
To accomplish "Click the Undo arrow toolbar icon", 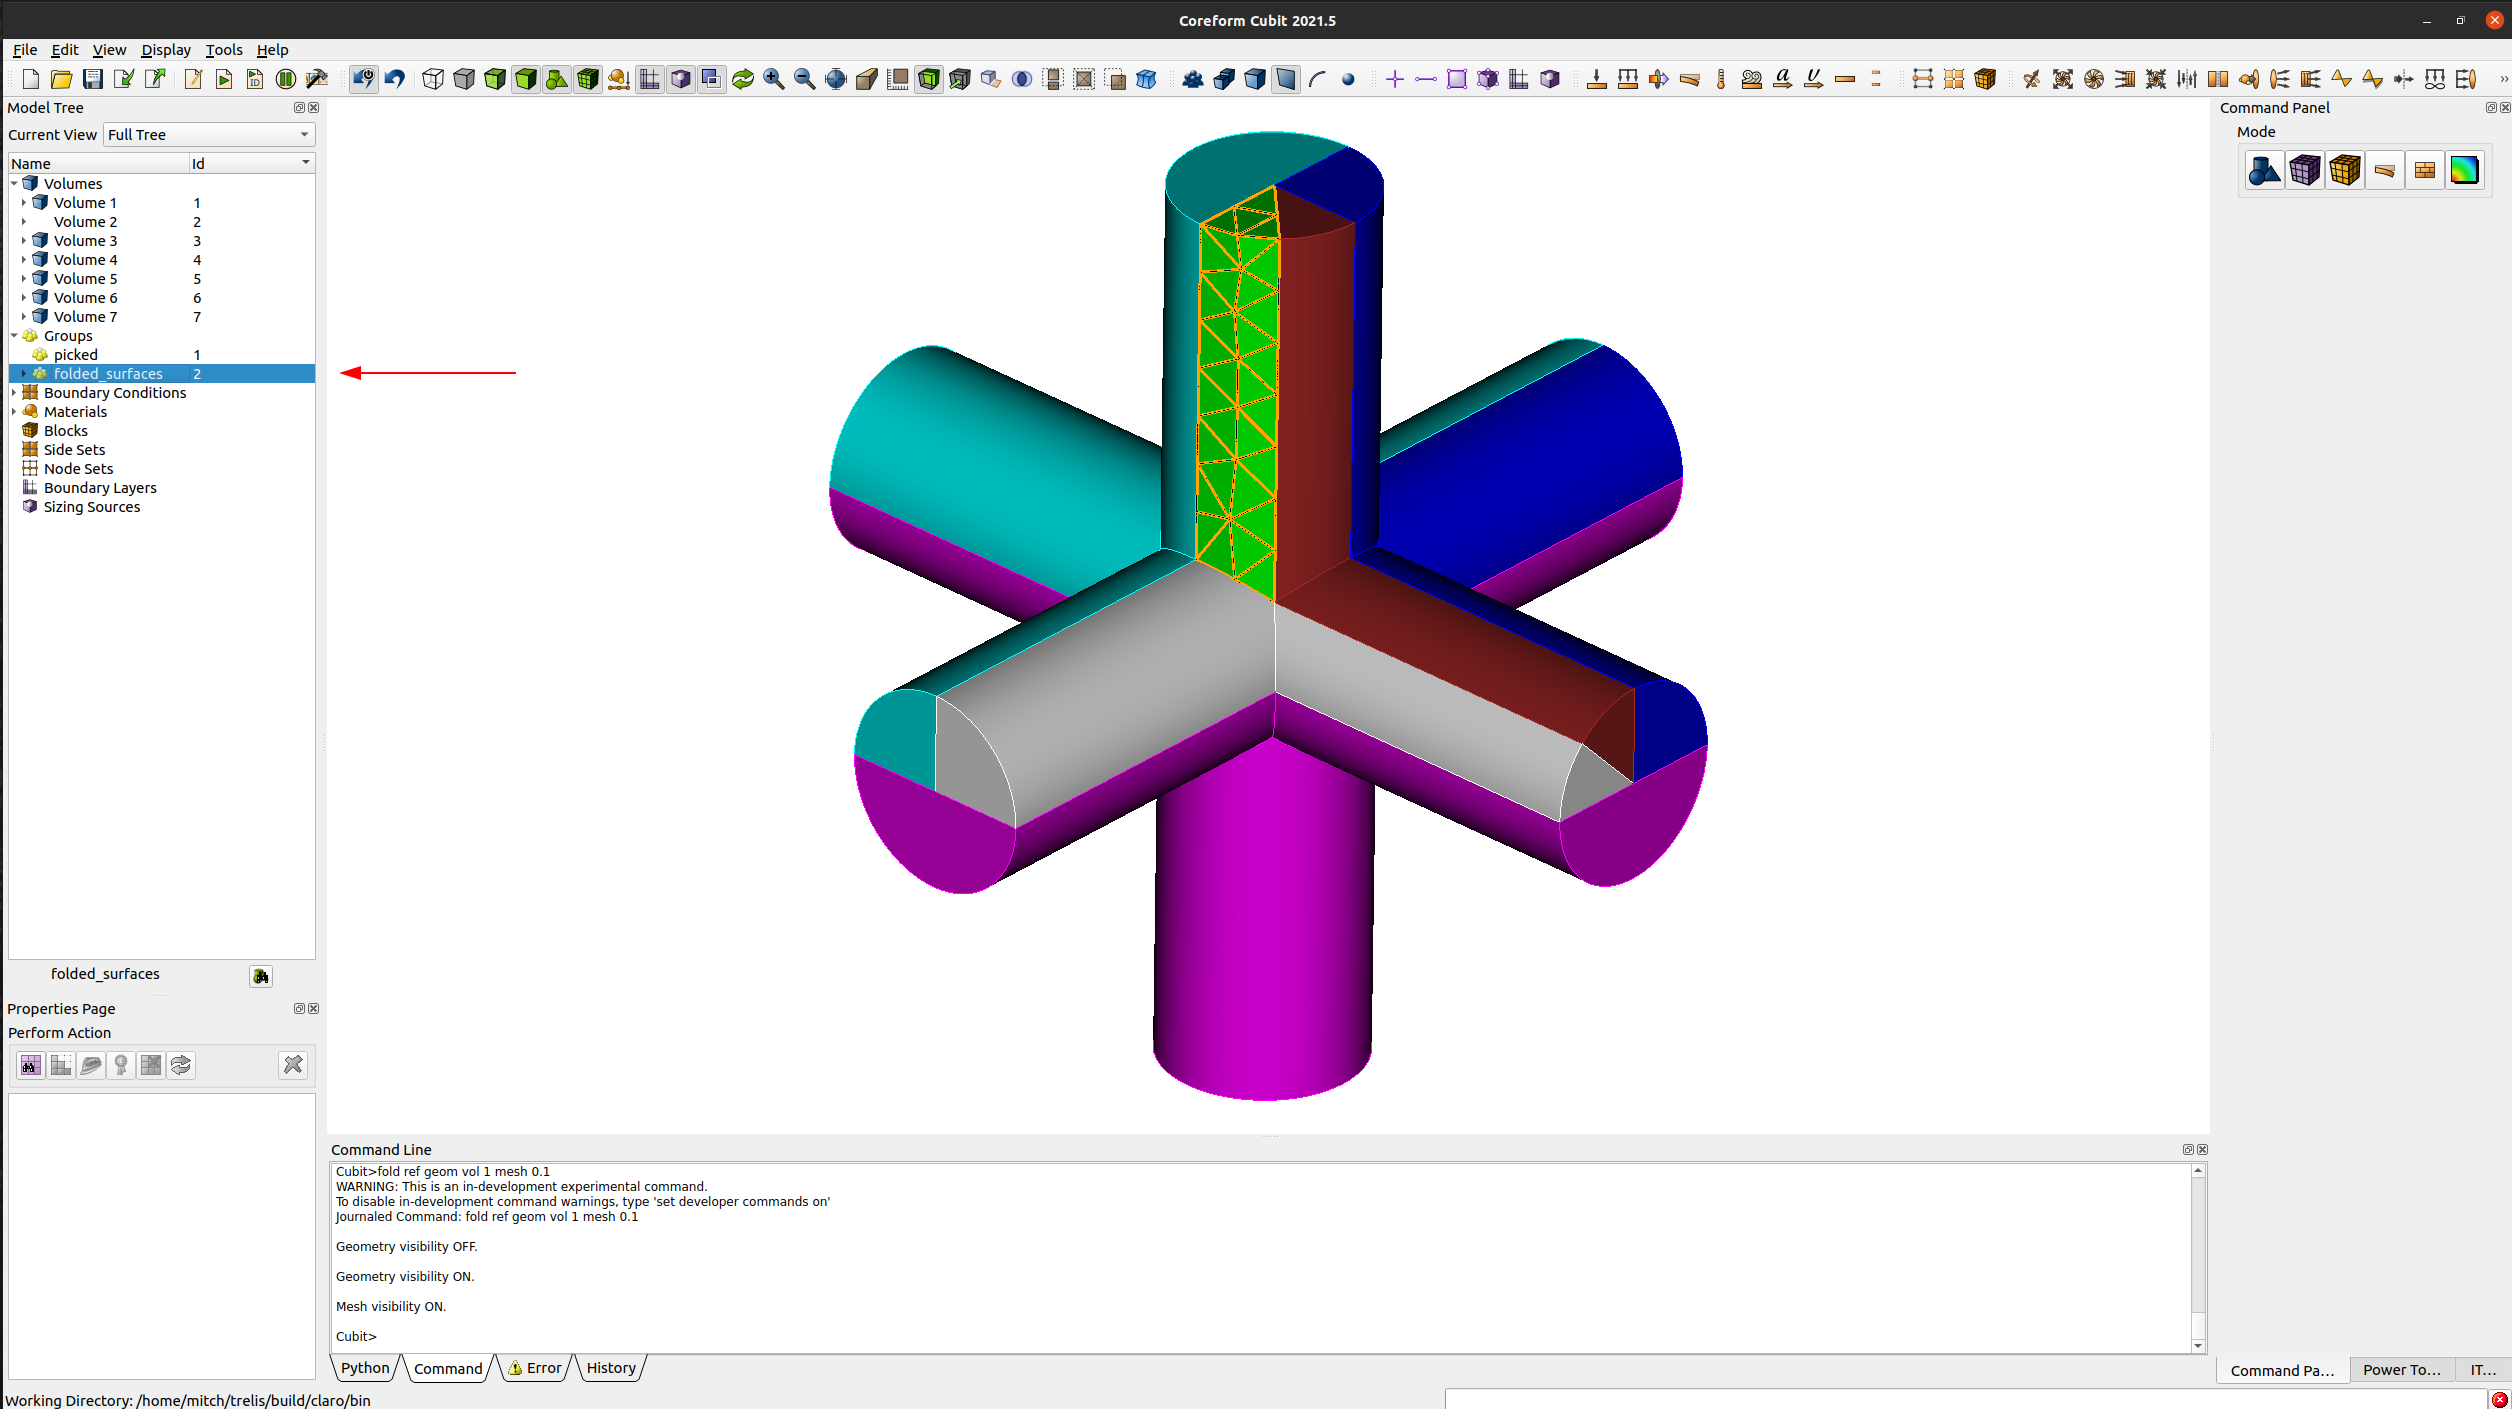I will point(395,79).
